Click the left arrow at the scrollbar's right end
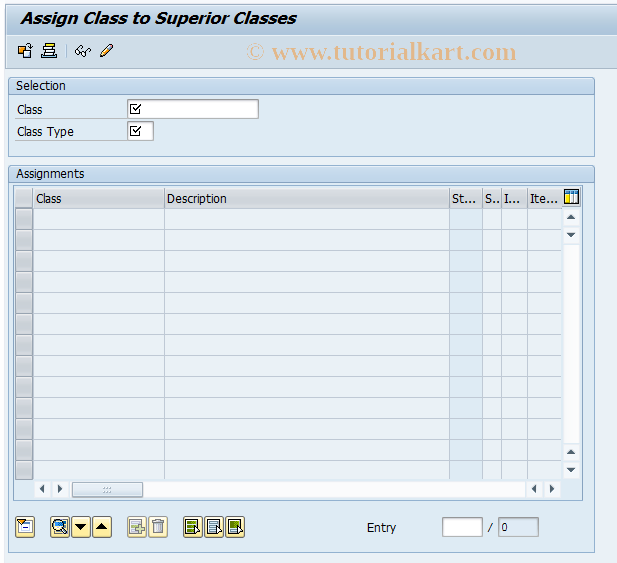617x563 pixels. click(x=534, y=489)
